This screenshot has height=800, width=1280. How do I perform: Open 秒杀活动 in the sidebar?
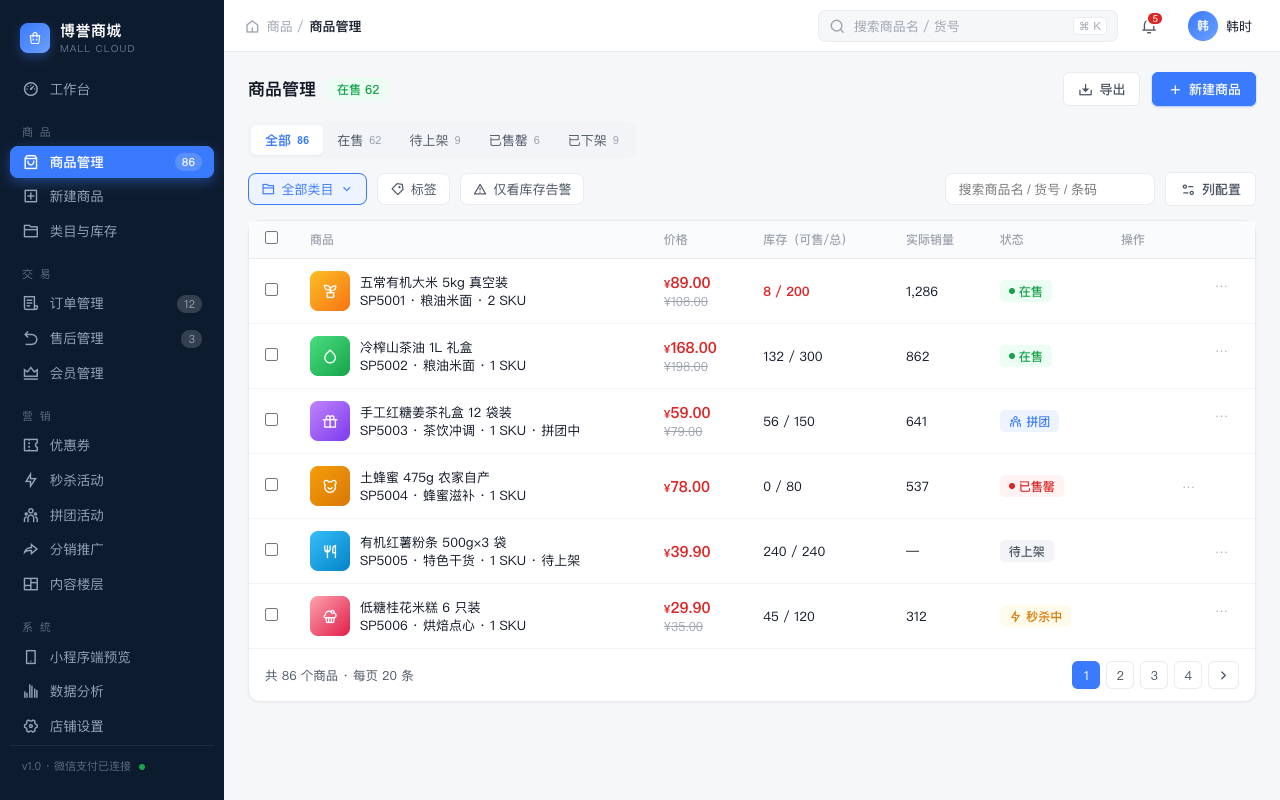[112, 480]
